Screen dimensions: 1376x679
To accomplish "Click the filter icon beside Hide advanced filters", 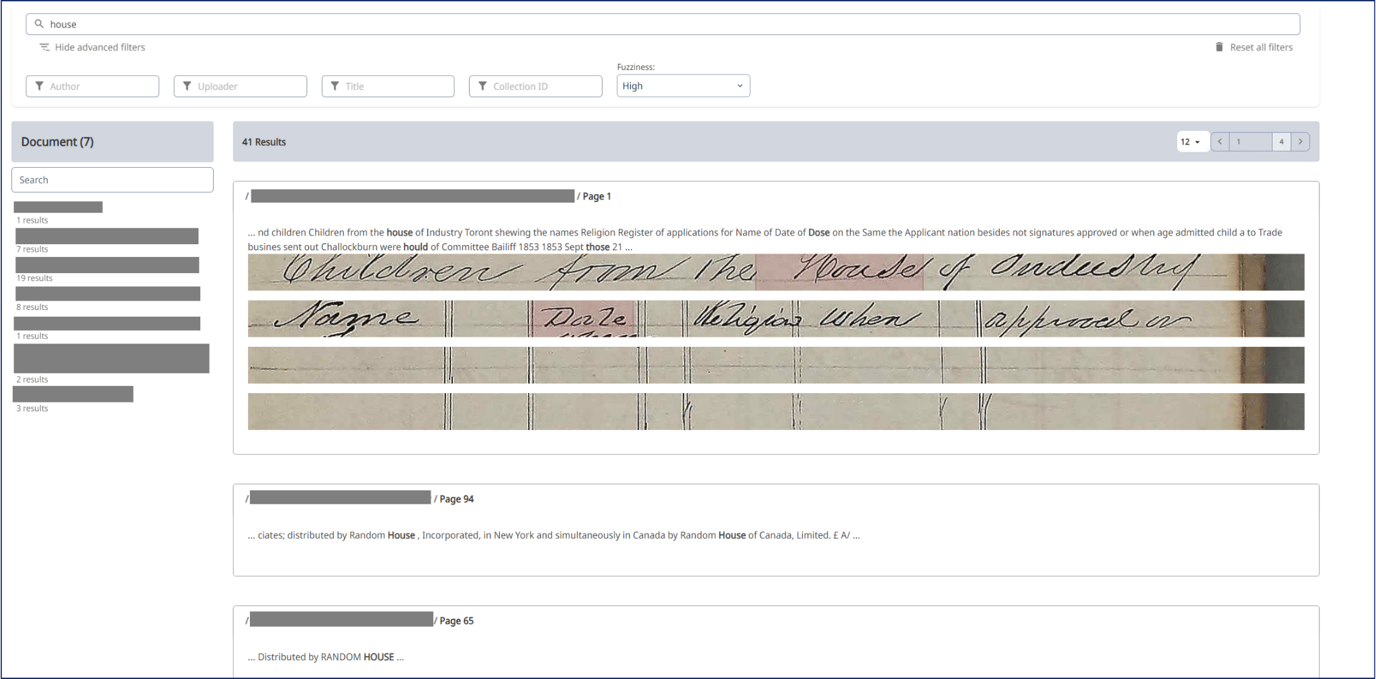I will (44, 47).
